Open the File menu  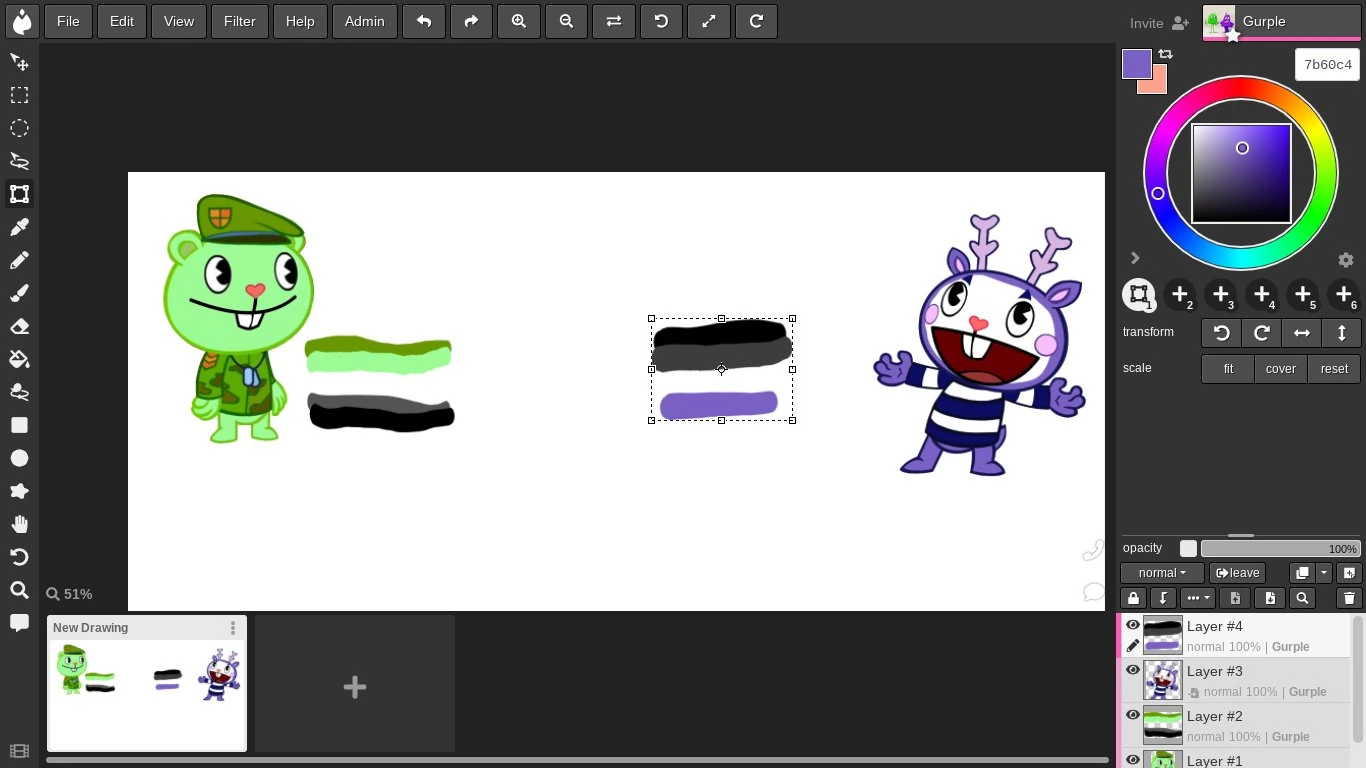68,21
